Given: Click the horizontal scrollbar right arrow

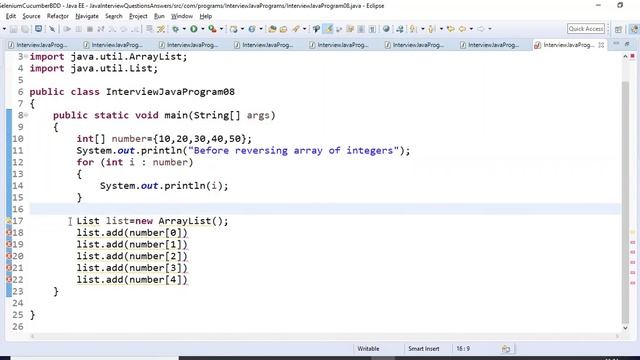Looking at the screenshot, I should [617, 336].
